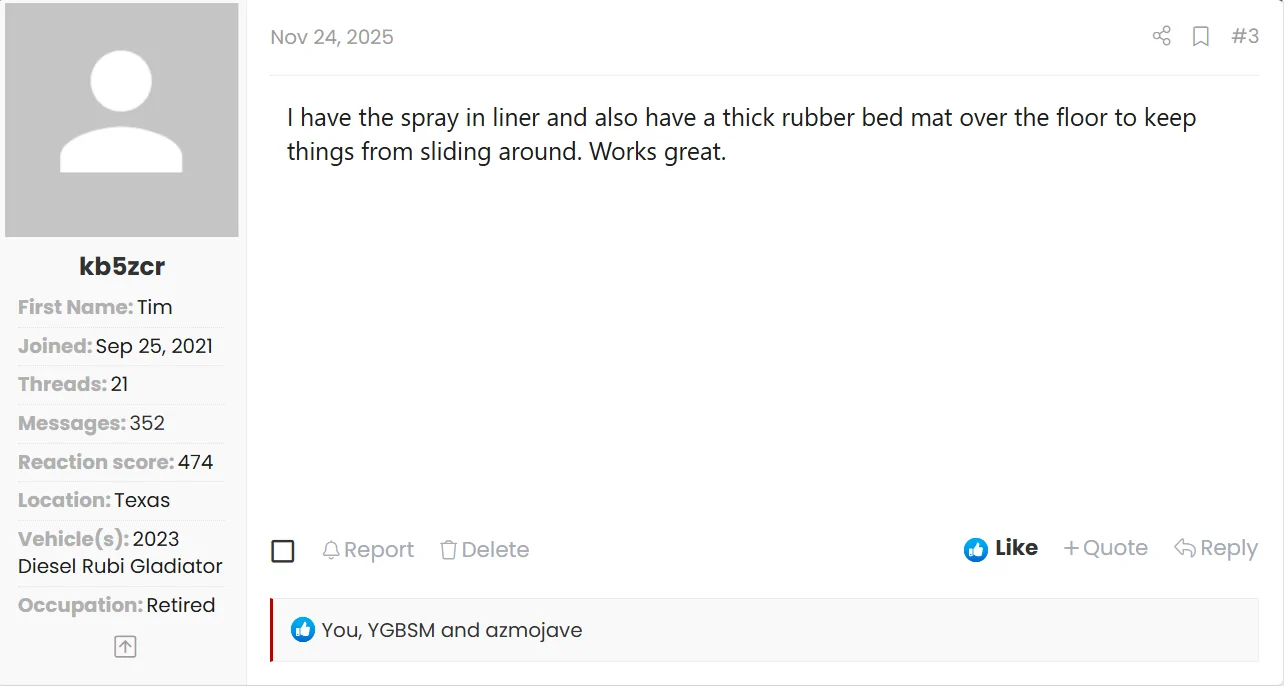
Task: Bookmark this post
Action: pyautogui.click(x=1201, y=37)
